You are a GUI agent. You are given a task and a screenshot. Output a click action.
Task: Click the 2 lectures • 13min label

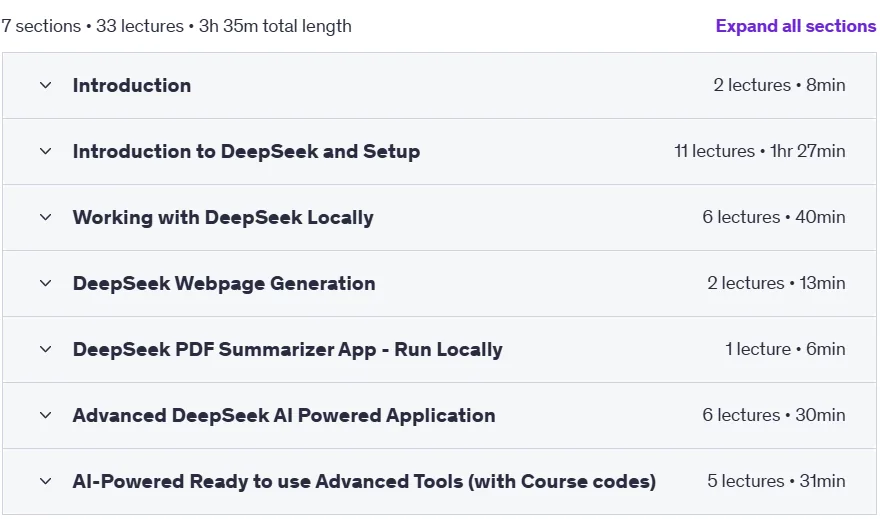click(x=776, y=283)
